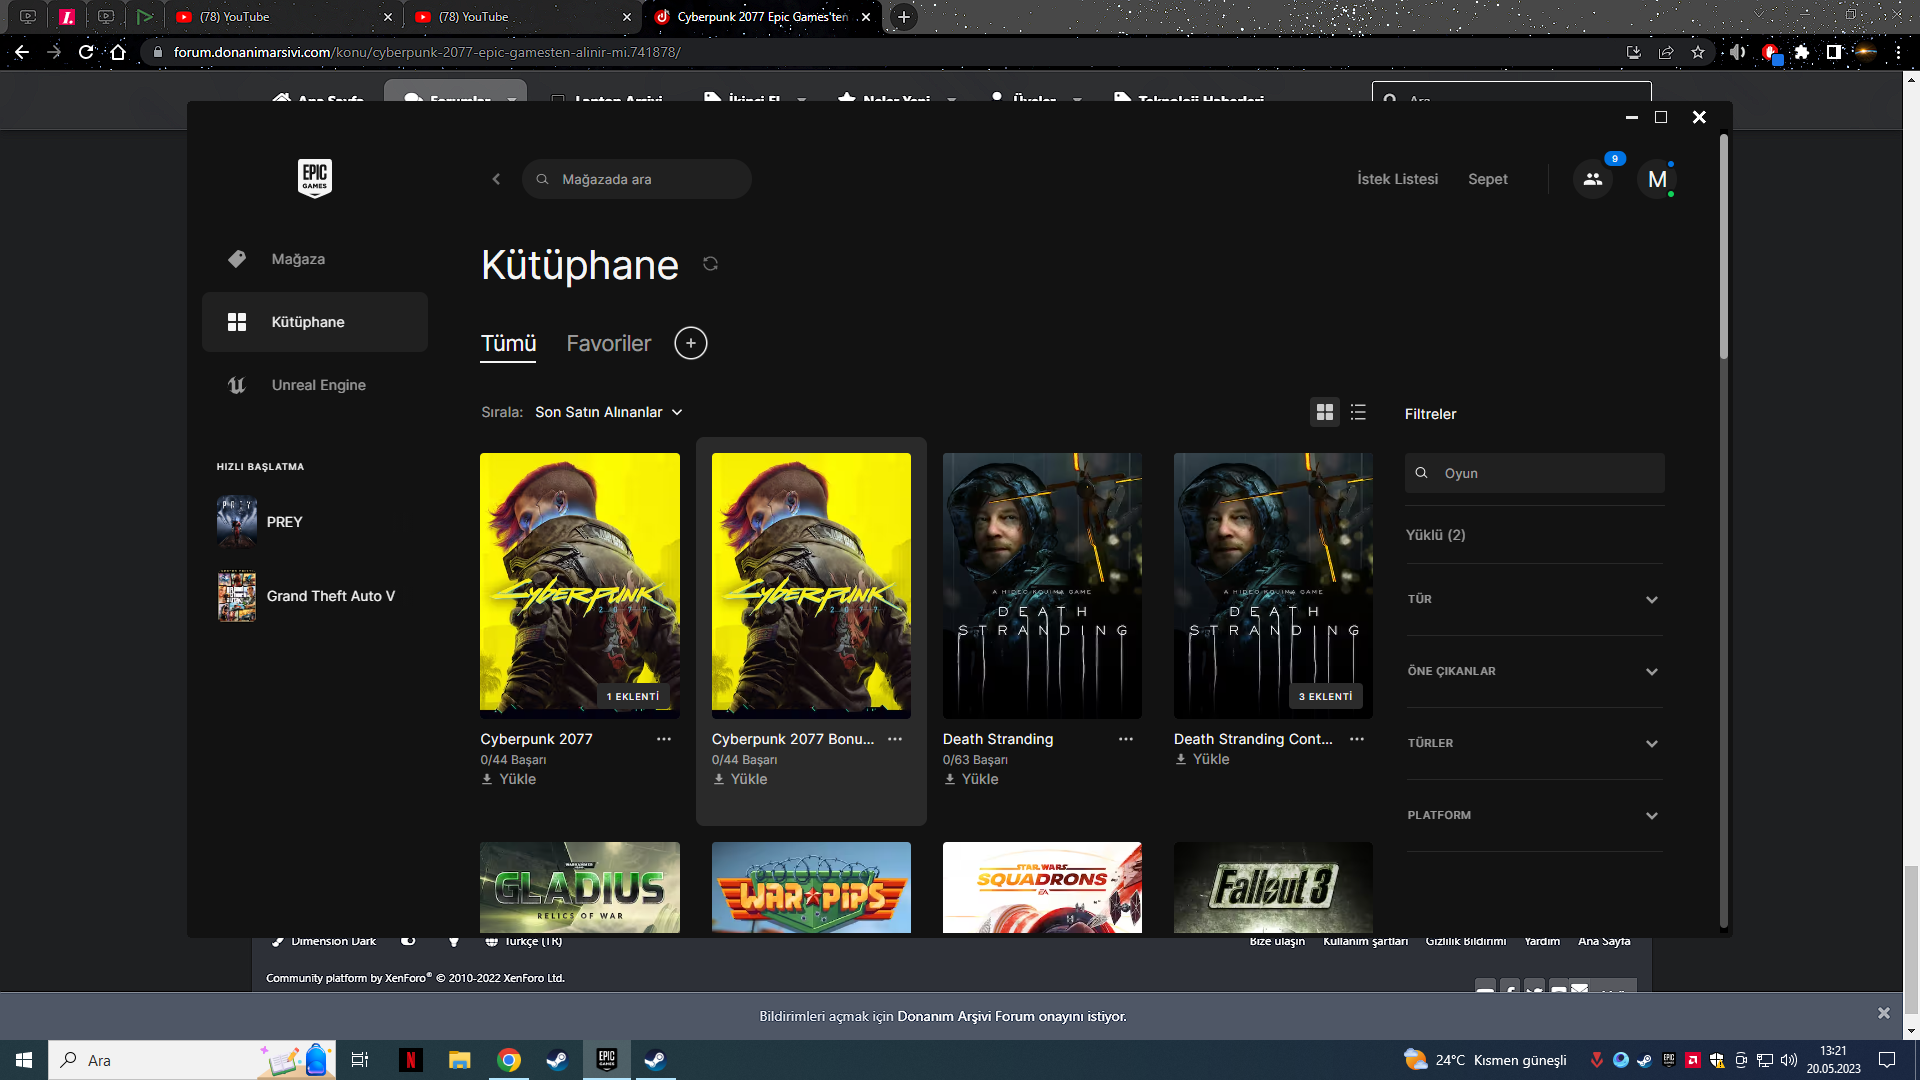Switch to the Favoriler tab
Screen dimensions: 1920x1080
coord(609,343)
